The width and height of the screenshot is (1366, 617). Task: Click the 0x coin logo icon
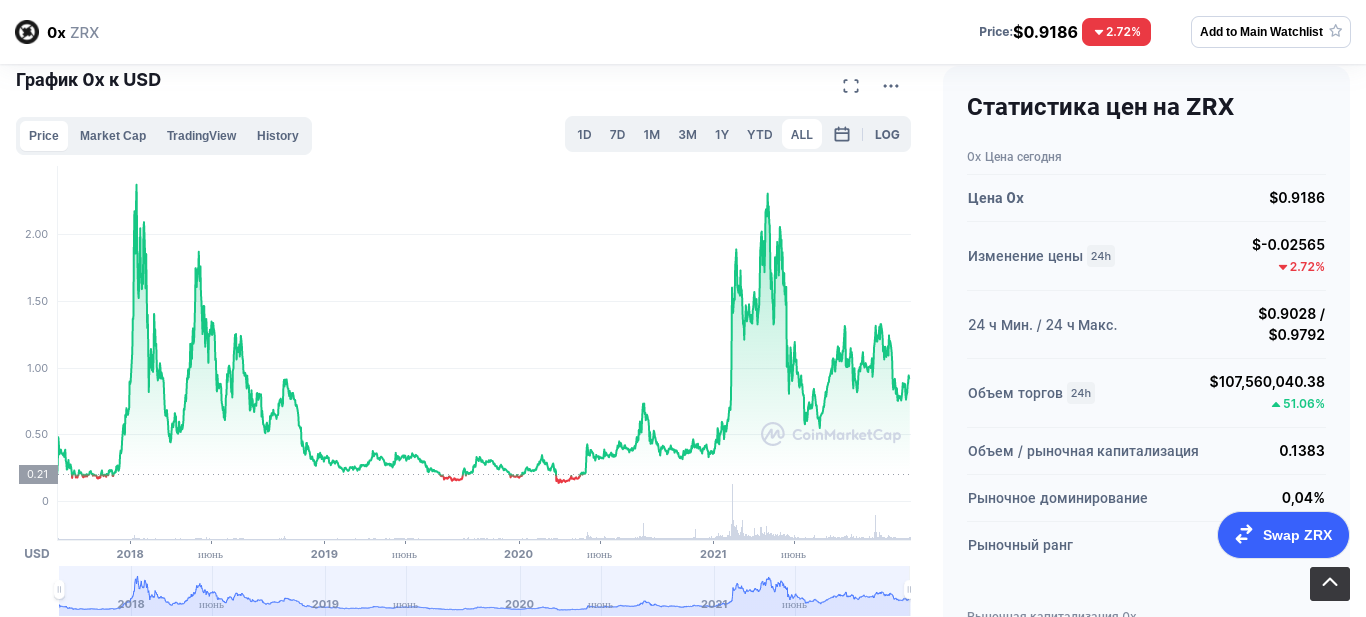tap(27, 32)
